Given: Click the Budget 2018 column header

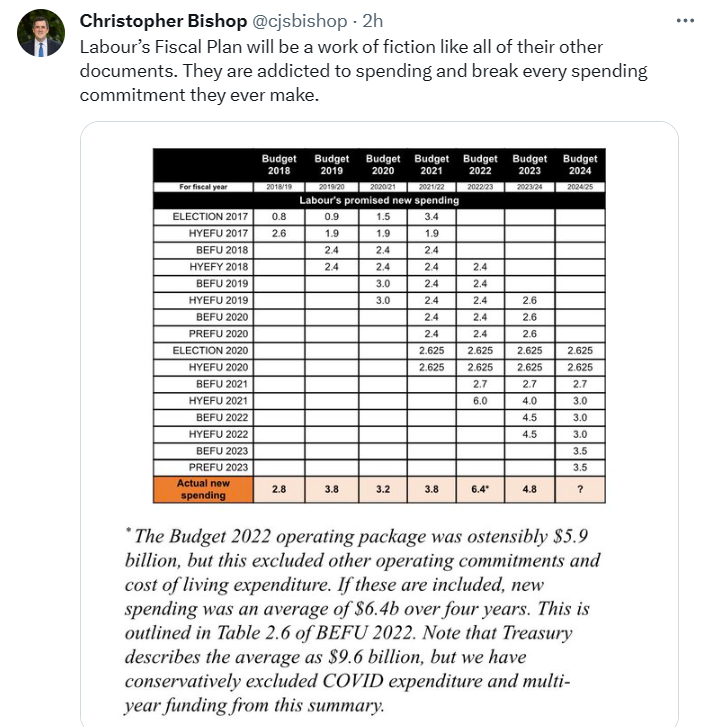Looking at the screenshot, I should tap(279, 164).
